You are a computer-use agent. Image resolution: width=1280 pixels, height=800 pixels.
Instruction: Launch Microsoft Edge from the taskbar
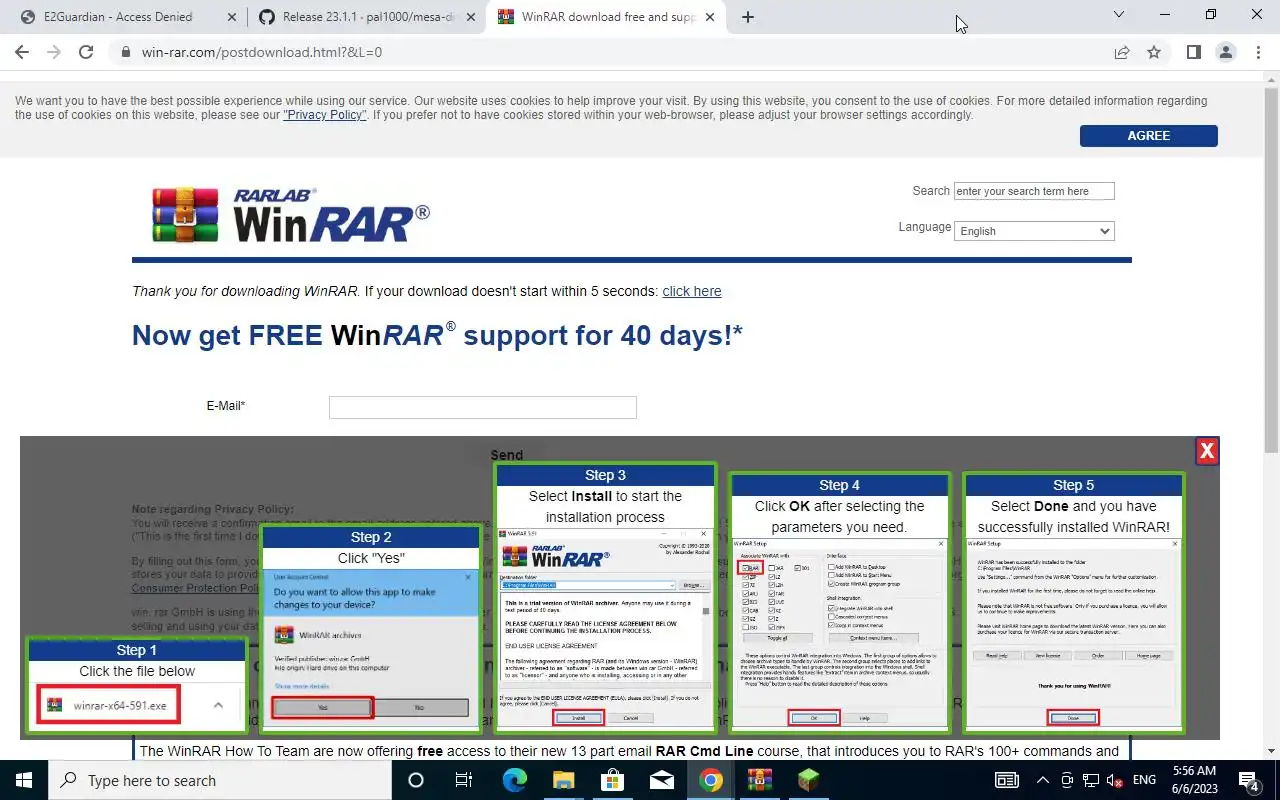tap(514, 780)
